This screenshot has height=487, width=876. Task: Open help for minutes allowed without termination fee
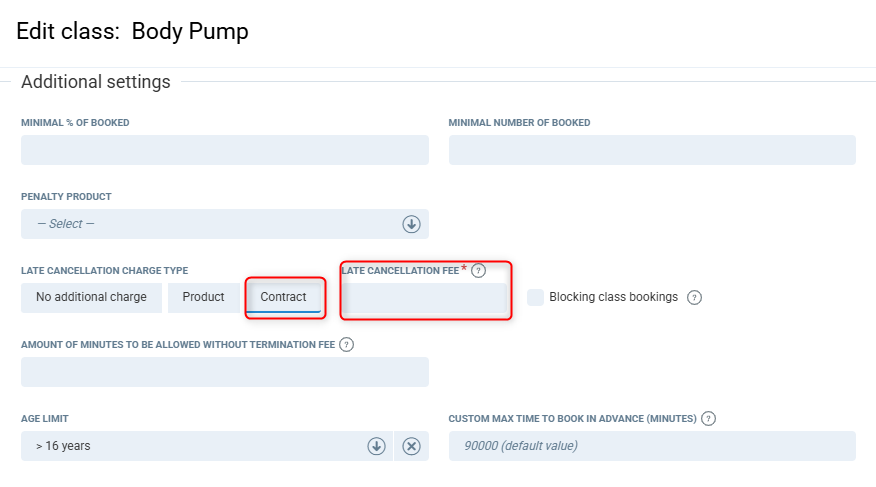(x=347, y=345)
